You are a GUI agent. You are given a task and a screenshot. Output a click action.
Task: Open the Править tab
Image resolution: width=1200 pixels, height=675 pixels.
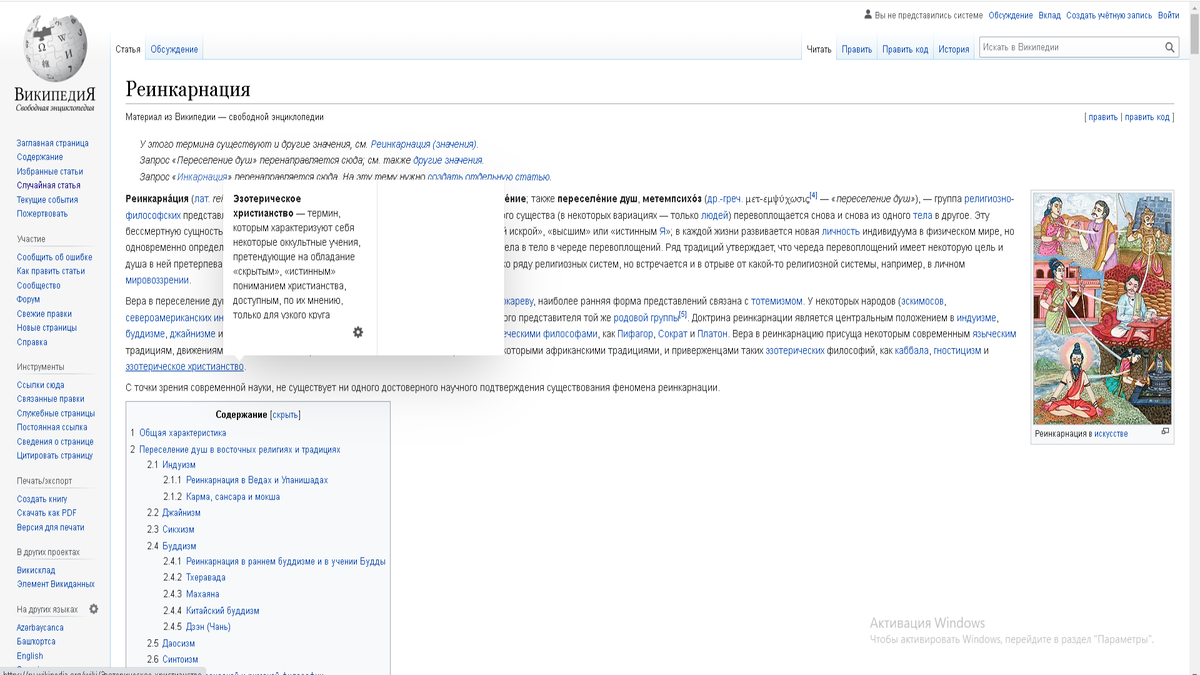(x=856, y=49)
